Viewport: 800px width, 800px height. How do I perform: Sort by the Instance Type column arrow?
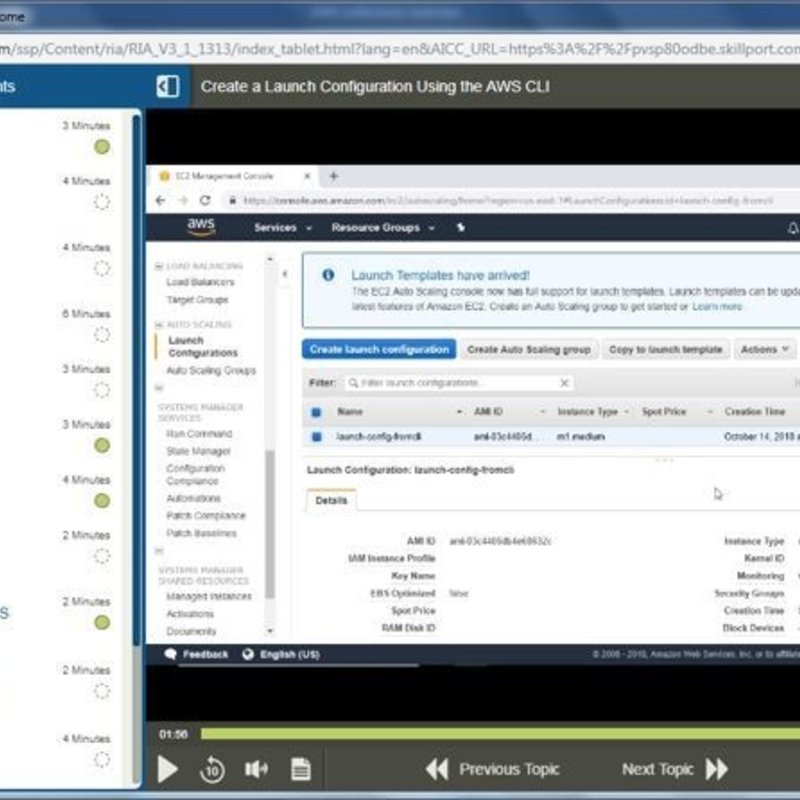626,412
